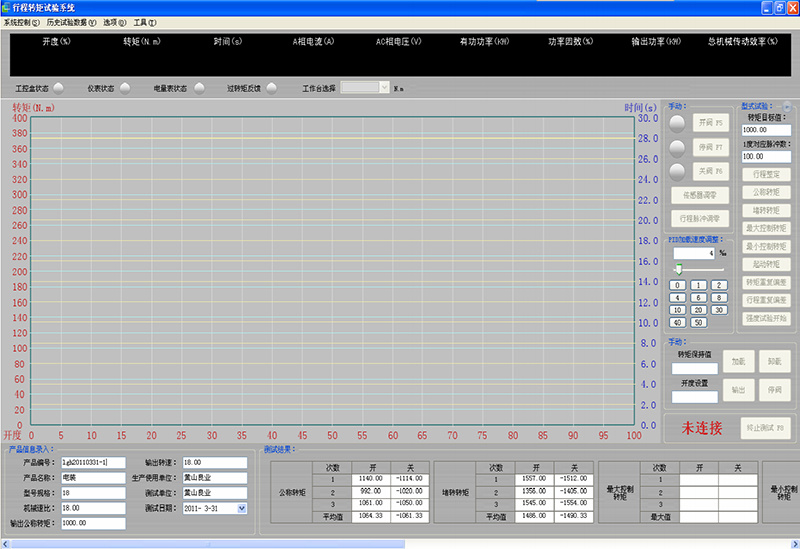This screenshot has height=549, width=800.
Task: Open the 工作台选择 dropdown
Action: click(x=384, y=88)
